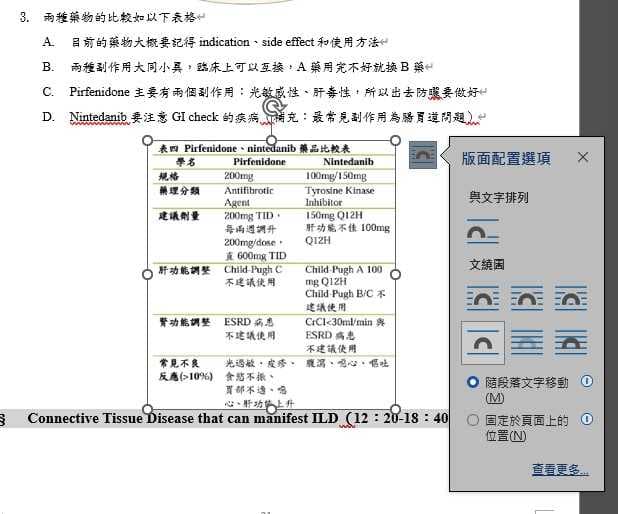The image size is (618, 514).
Task: Select the In Front of Text wrapping icon
Action: 571,343
